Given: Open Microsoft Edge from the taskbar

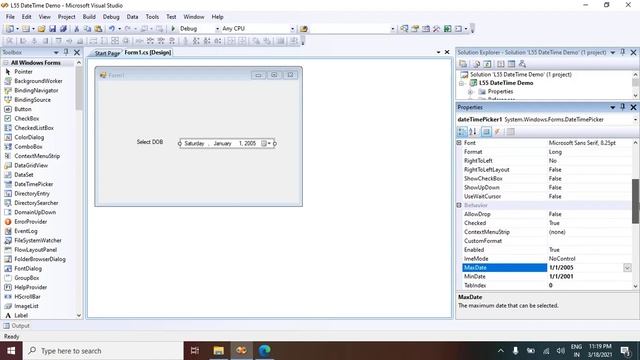Looking at the screenshot, I should [264, 351].
